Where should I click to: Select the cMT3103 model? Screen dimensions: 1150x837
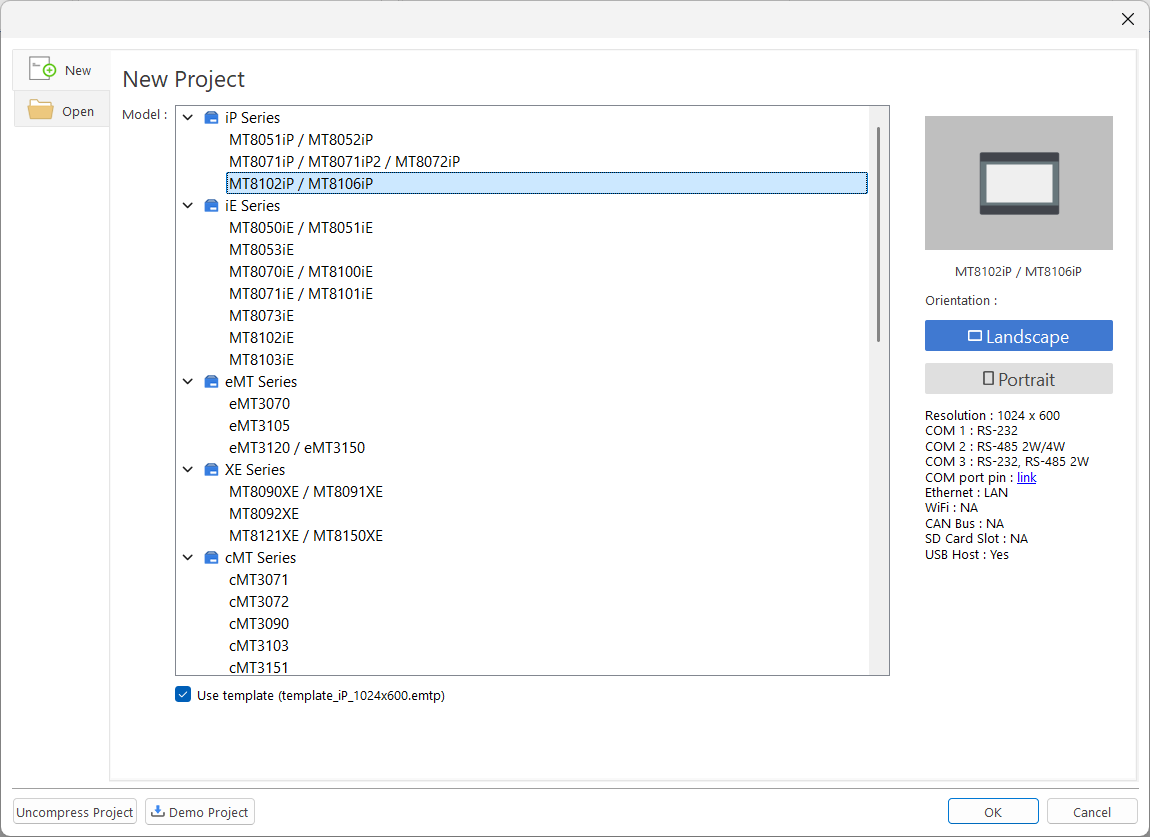[259, 646]
